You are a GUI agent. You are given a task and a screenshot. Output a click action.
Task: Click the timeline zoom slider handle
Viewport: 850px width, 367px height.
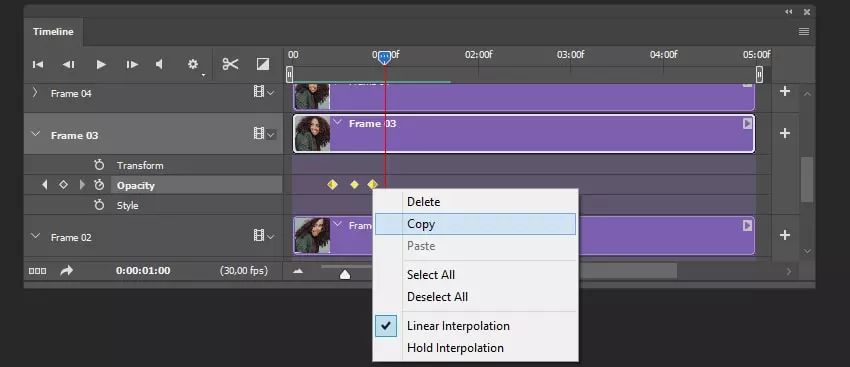345,274
